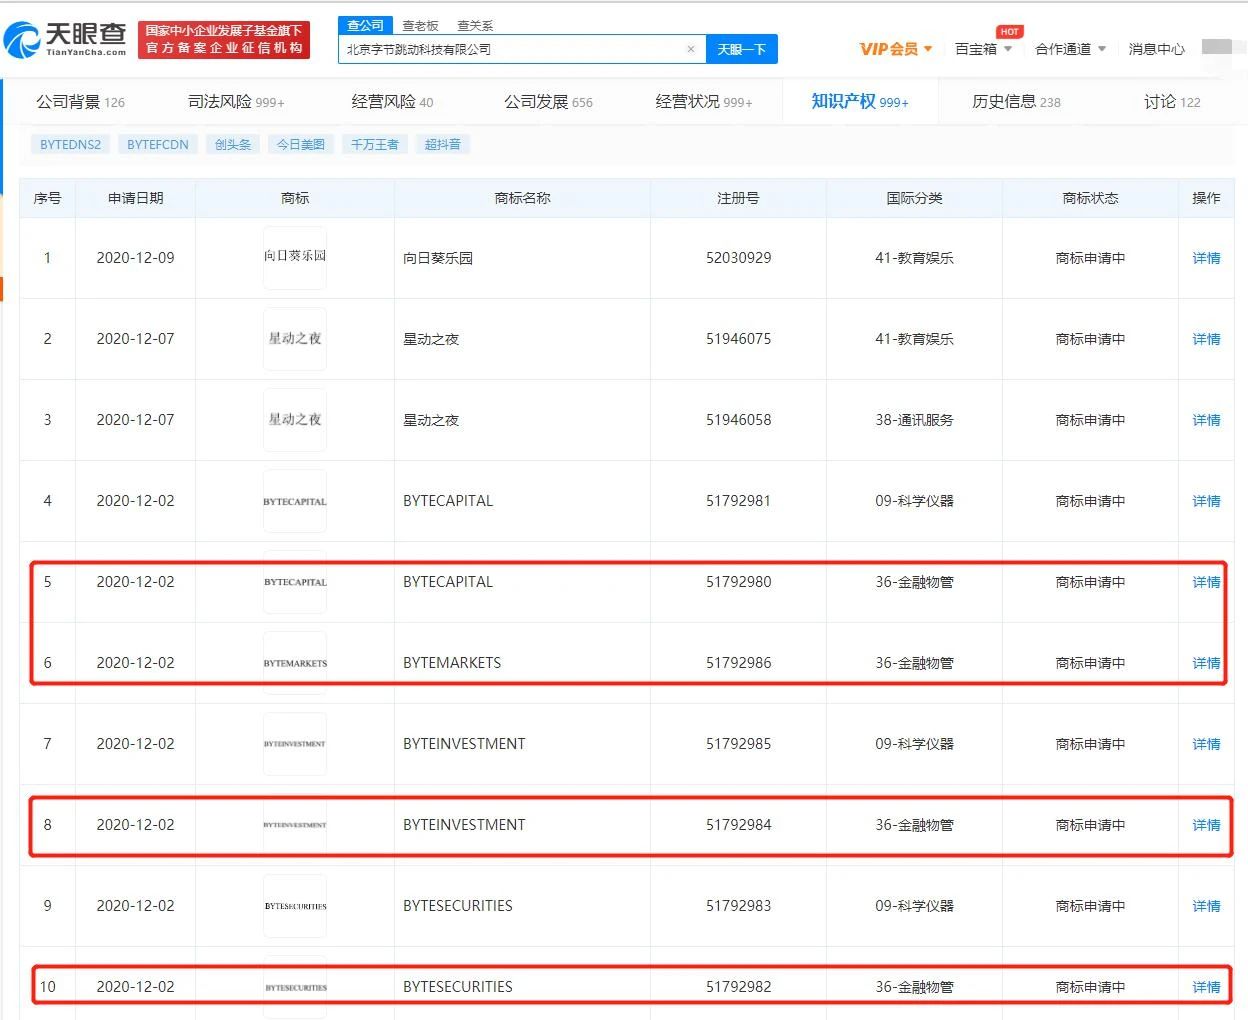1248x1020 pixels.
Task: Click the BYTEDNS2 tag link
Action: [x=69, y=144]
